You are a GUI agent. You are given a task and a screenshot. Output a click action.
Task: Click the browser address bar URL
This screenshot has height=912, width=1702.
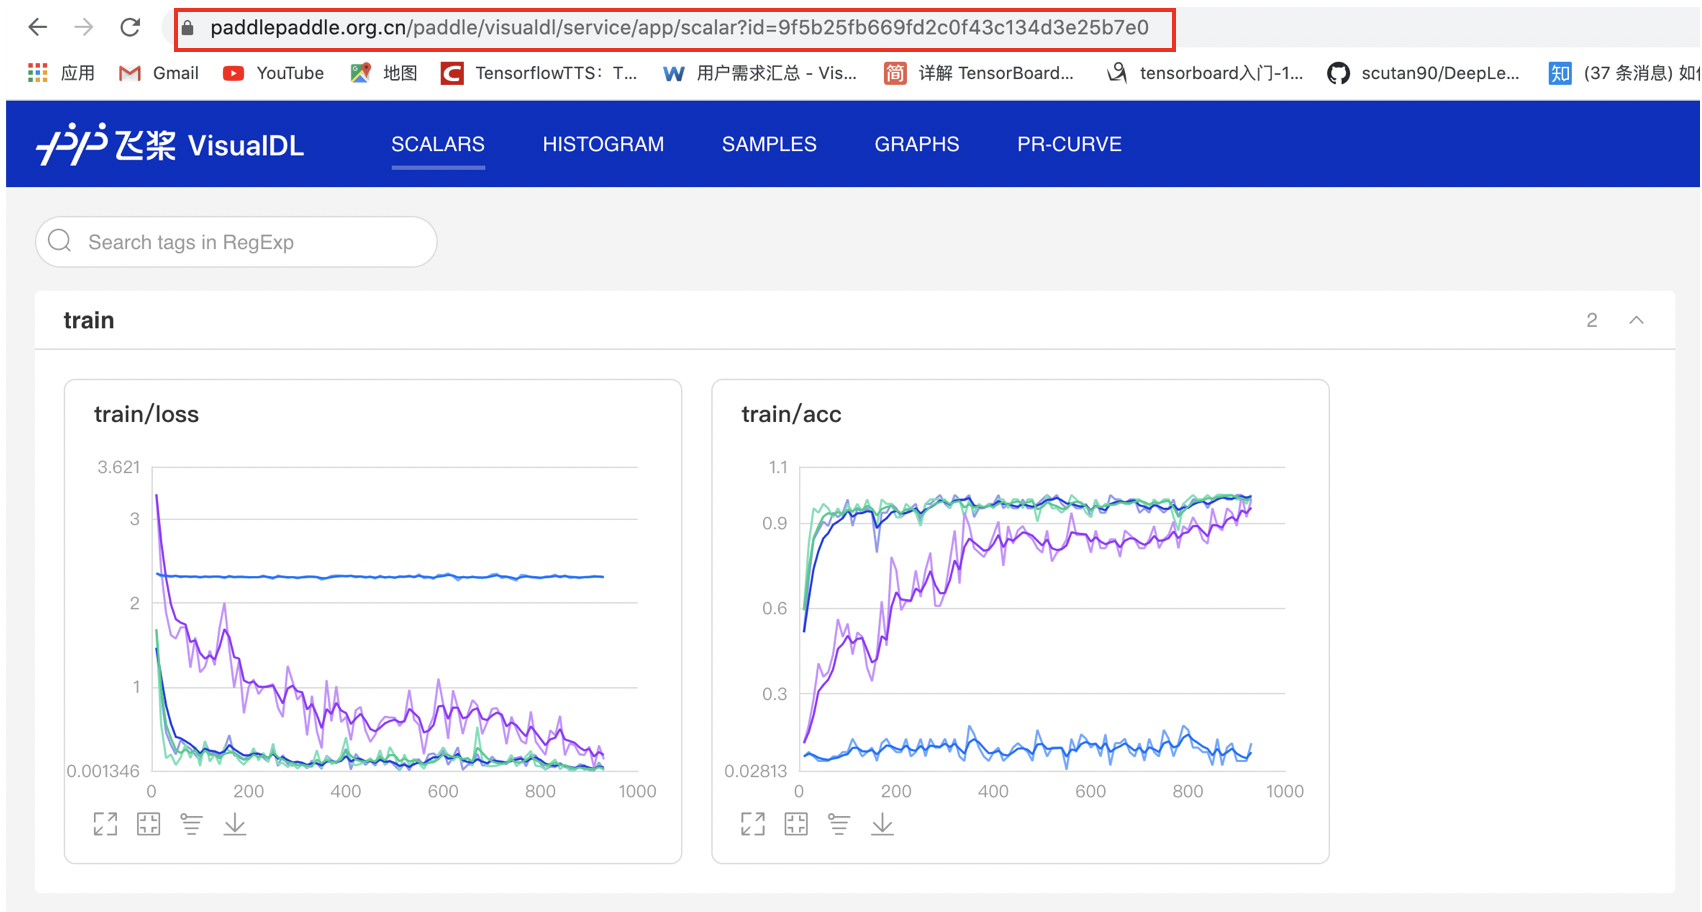[678, 28]
